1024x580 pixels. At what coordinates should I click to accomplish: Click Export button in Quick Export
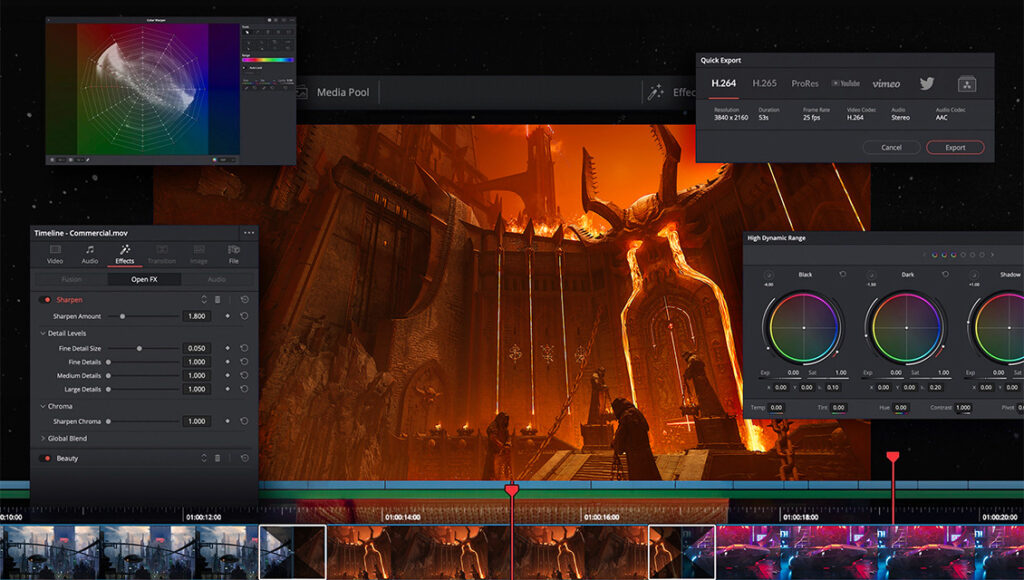pos(955,148)
